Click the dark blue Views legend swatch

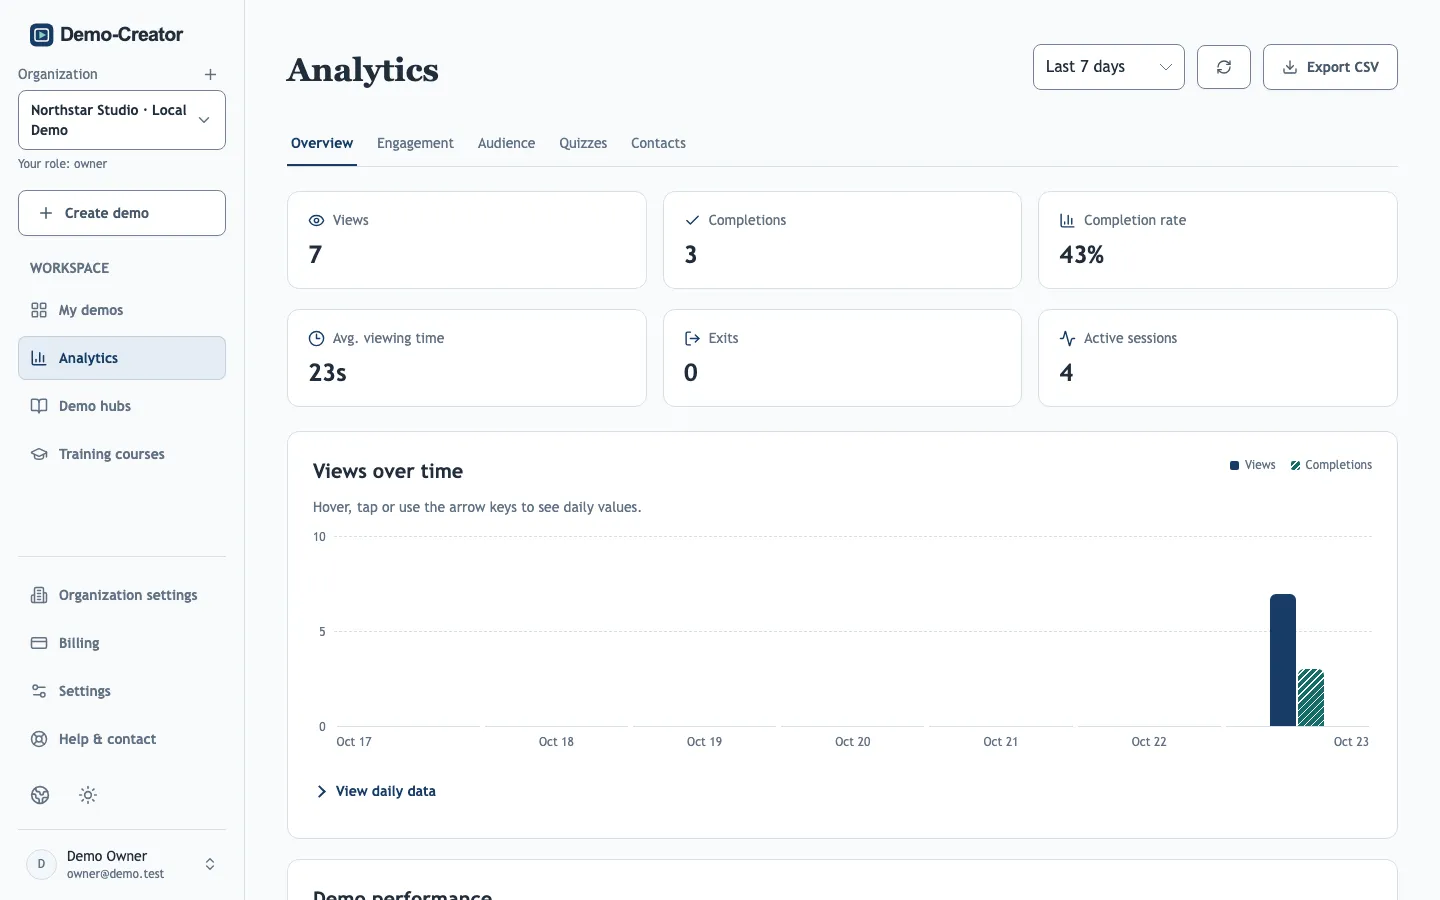pos(1234,465)
